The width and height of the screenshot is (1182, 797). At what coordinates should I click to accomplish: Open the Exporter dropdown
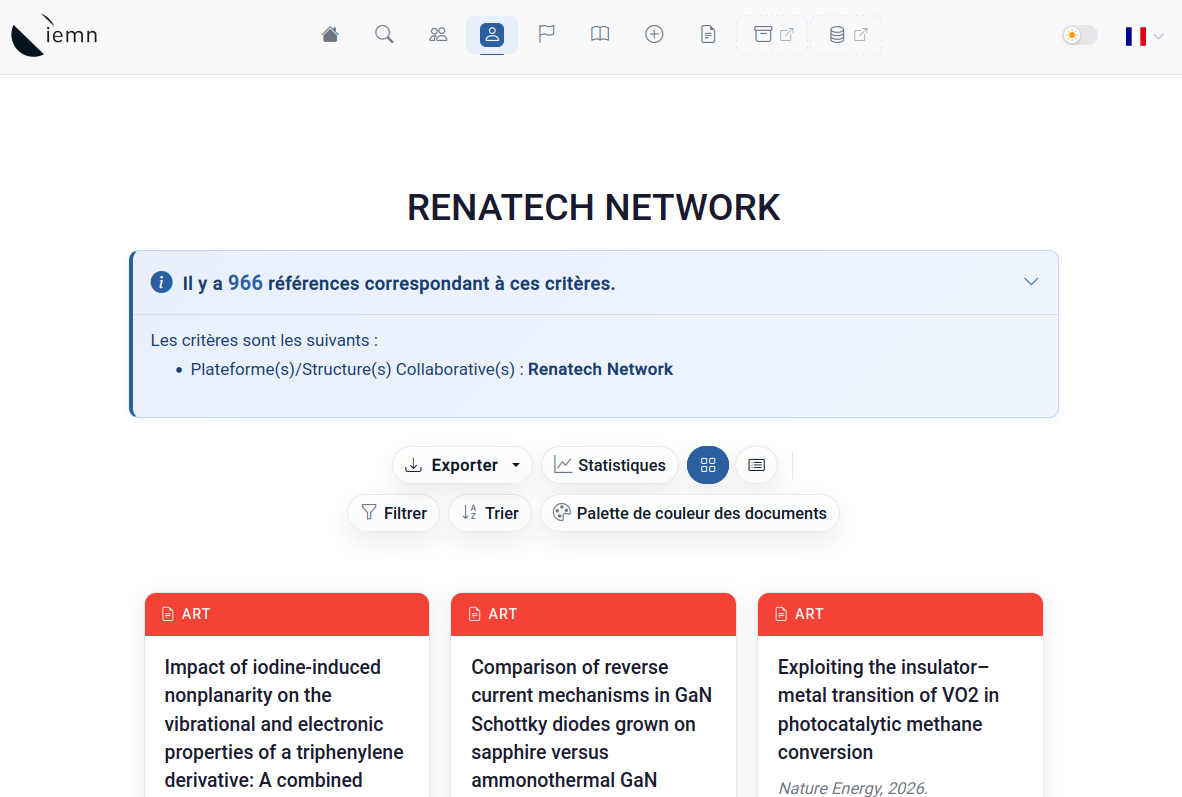click(462, 465)
